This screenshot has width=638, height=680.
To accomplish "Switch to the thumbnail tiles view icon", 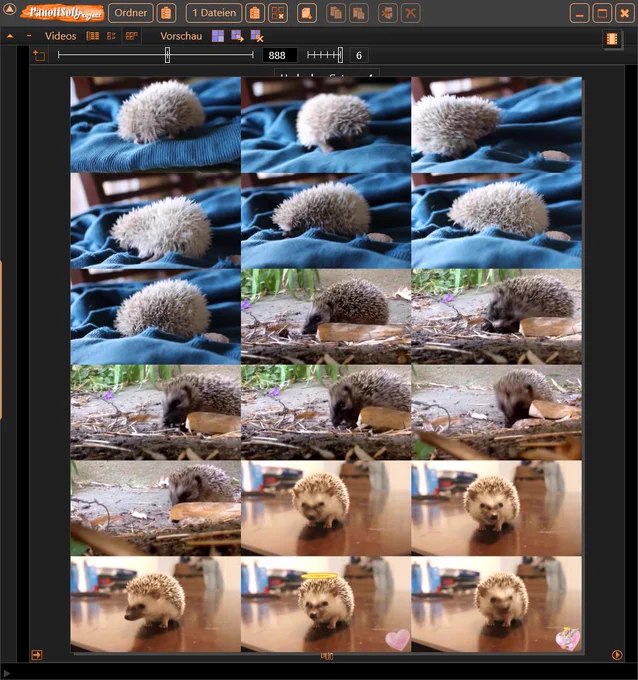I will pos(131,36).
